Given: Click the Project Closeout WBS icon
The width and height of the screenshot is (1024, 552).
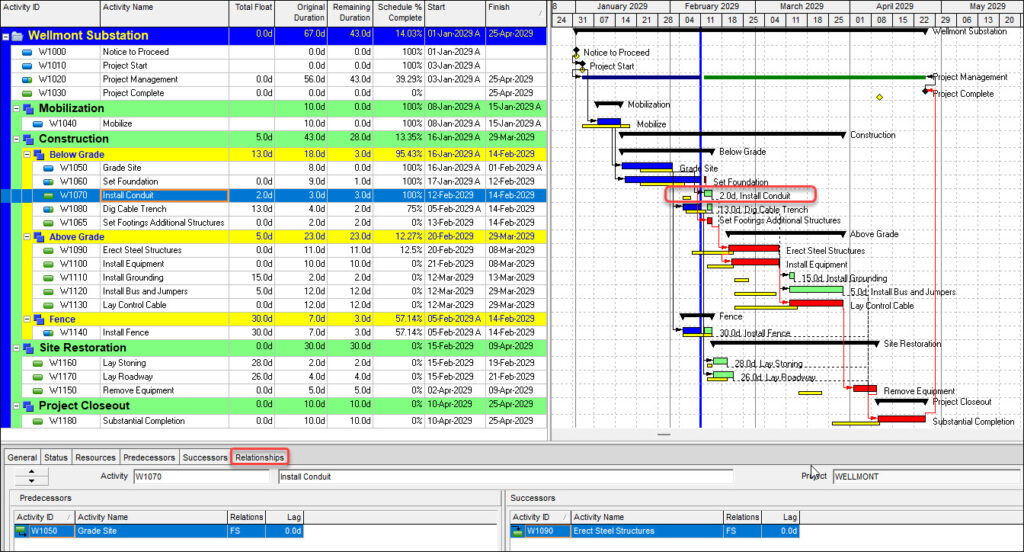Looking at the screenshot, I should click(29, 406).
